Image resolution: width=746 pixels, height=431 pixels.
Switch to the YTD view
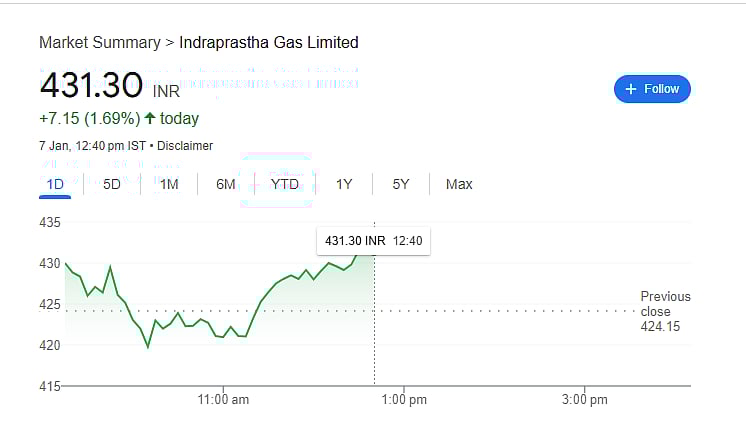point(285,184)
